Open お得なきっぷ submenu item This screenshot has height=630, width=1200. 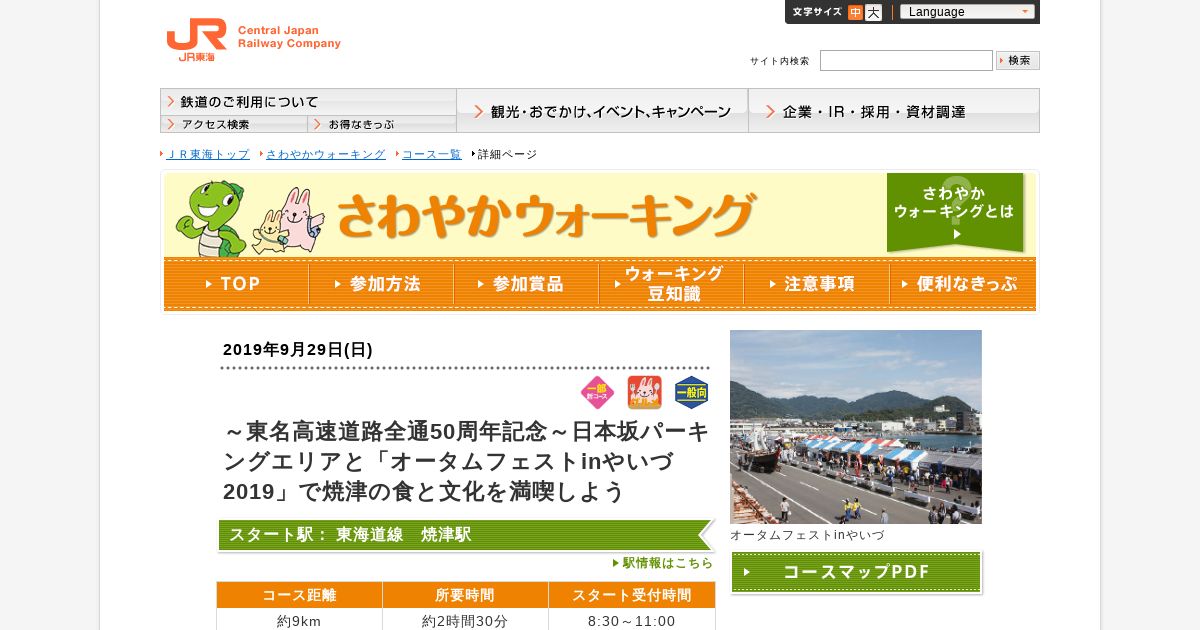pos(382,124)
